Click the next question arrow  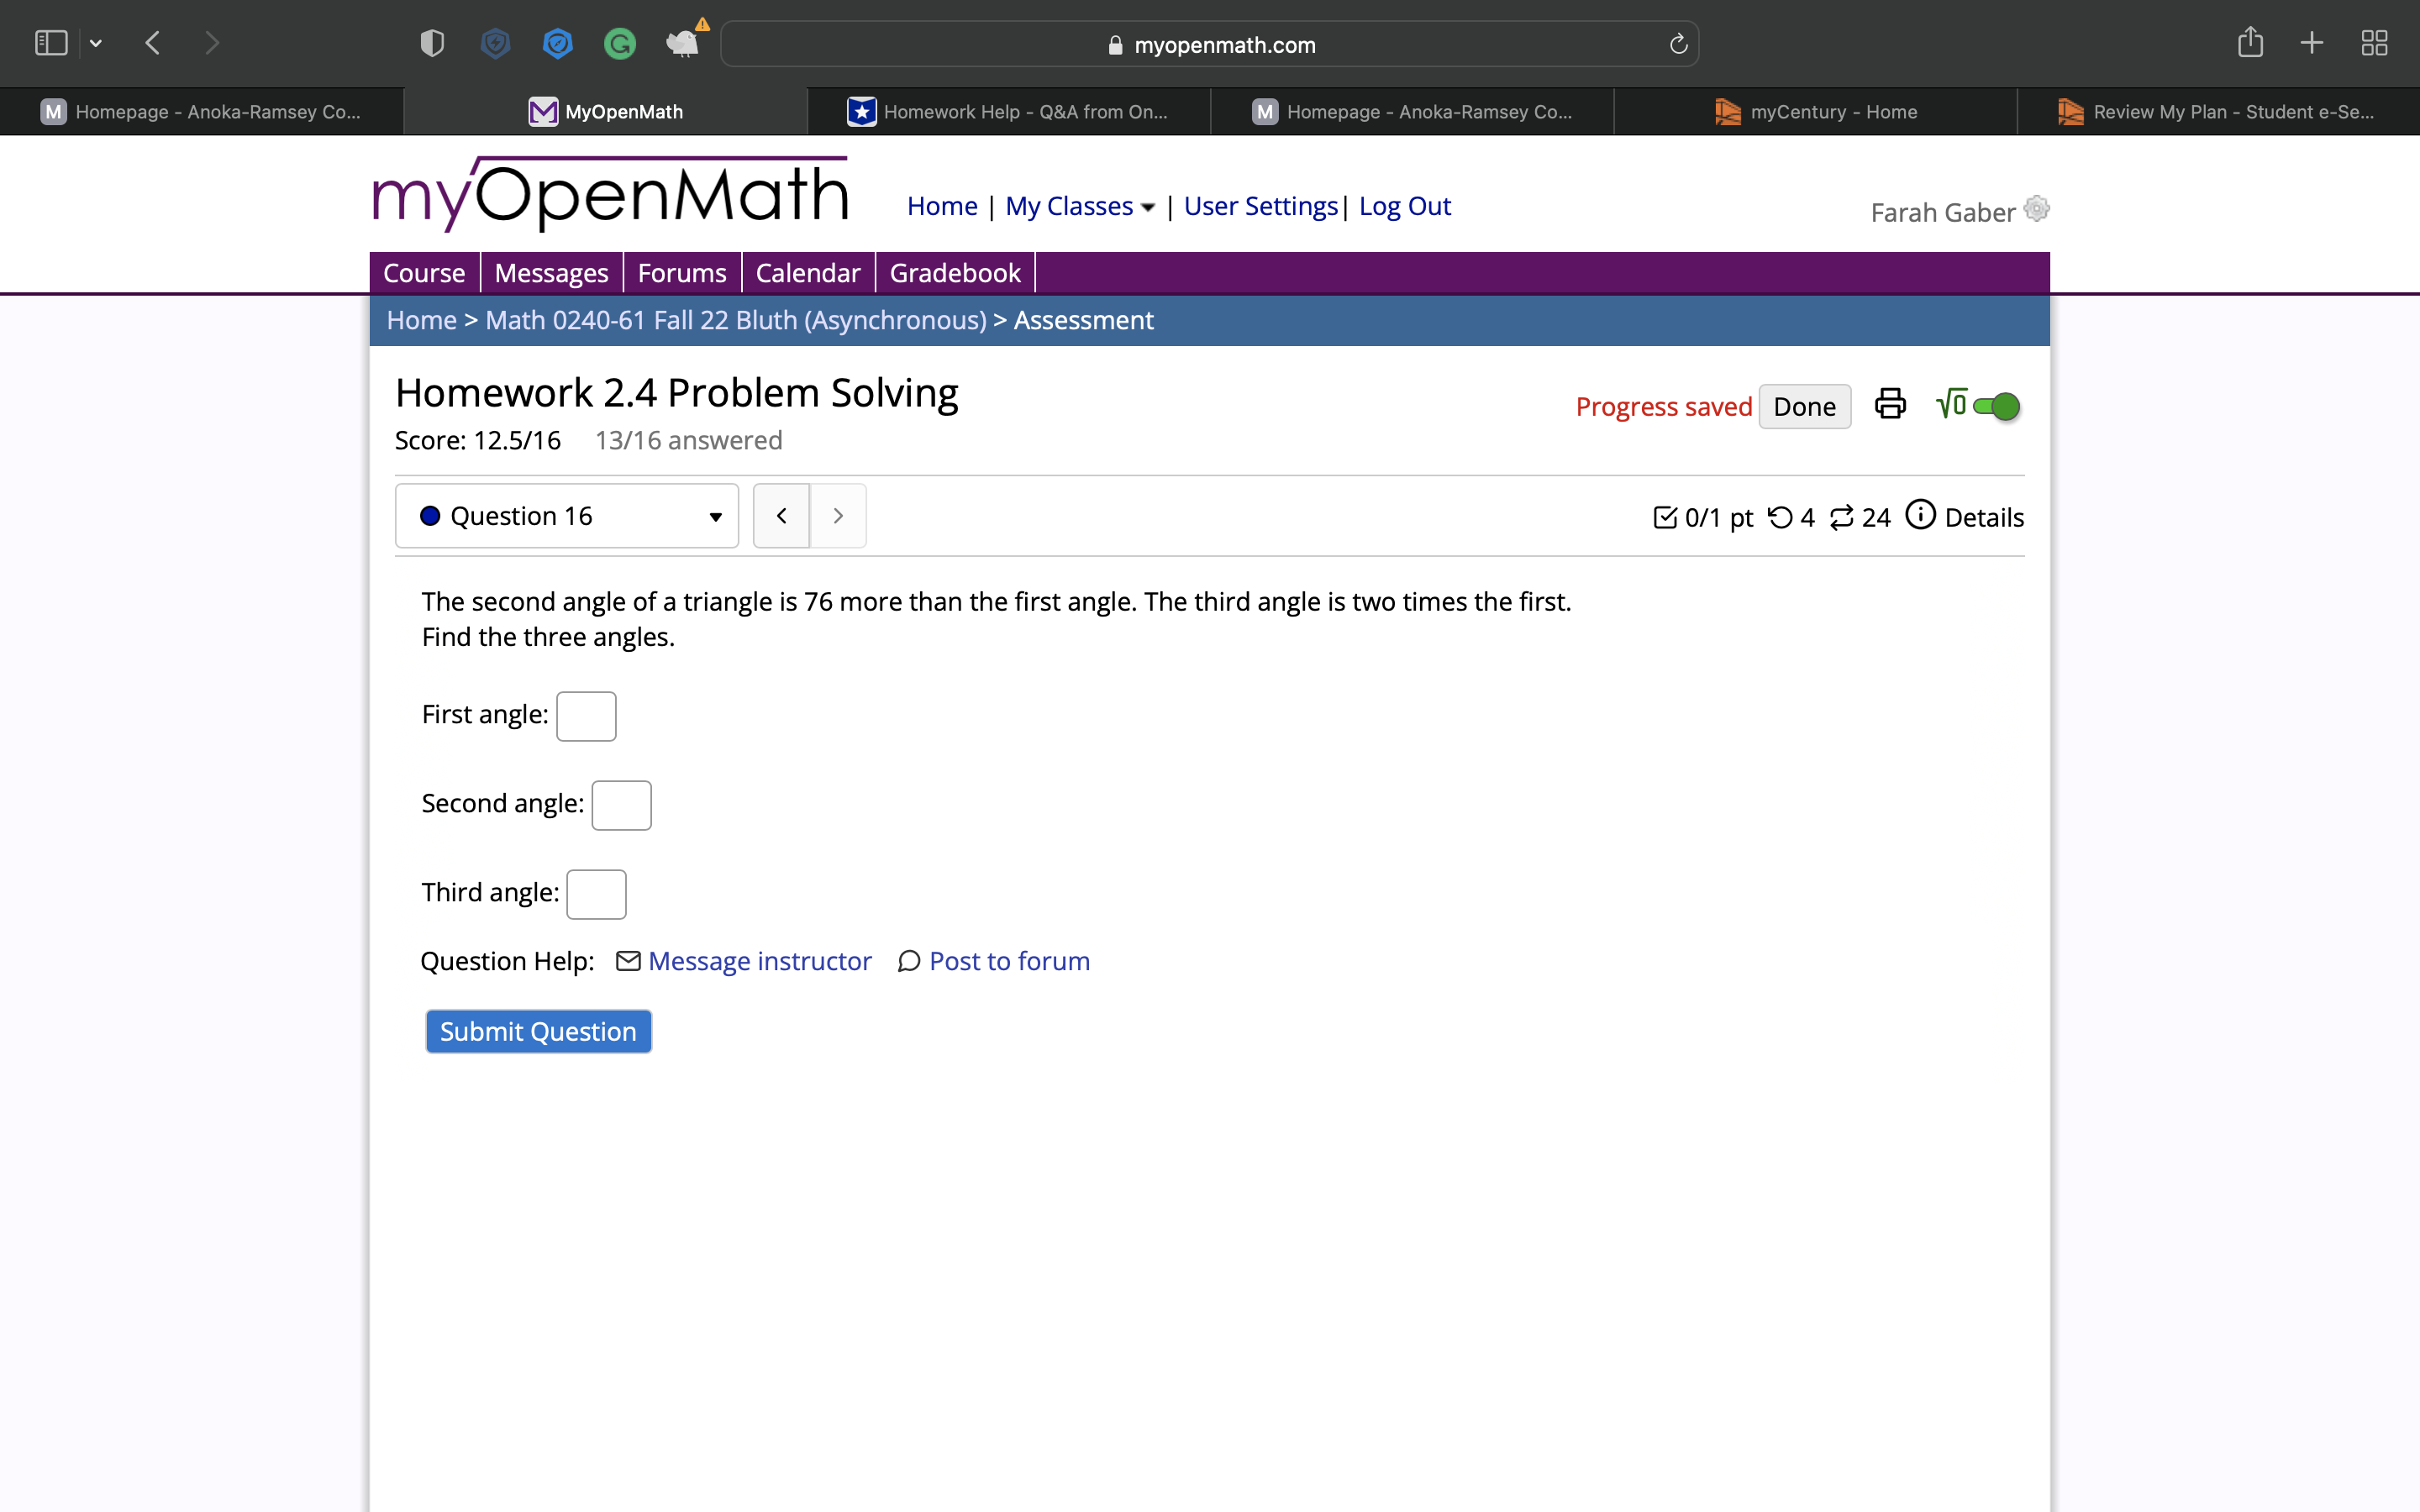pos(838,515)
